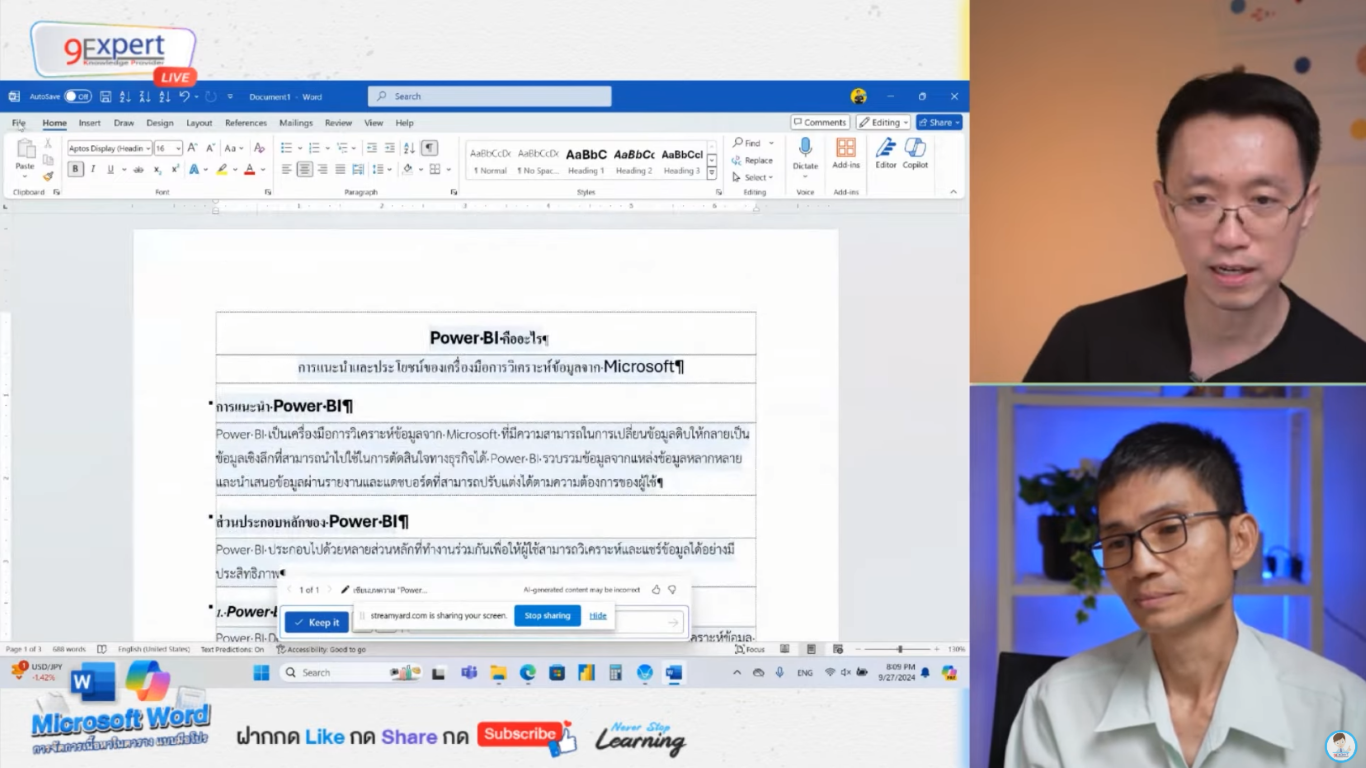Open the font size dropdown
Image resolution: width=1366 pixels, height=768 pixels.
(x=178, y=148)
